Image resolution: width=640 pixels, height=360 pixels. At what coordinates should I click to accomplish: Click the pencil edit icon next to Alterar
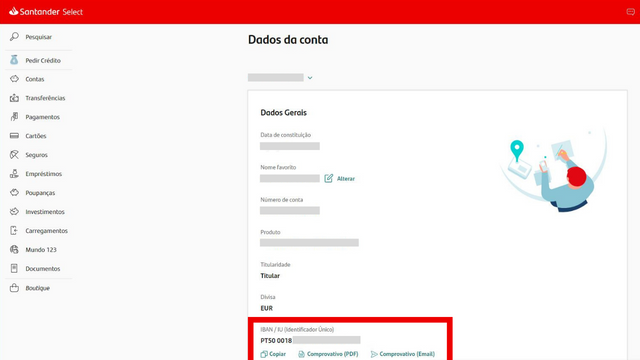tap(329, 178)
